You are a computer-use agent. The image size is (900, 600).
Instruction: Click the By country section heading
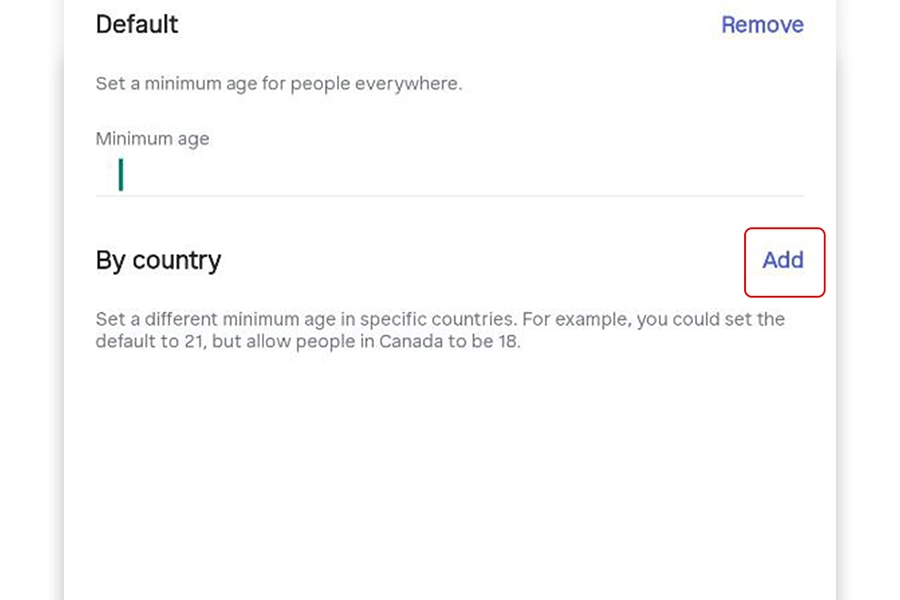pyautogui.click(x=158, y=261)
